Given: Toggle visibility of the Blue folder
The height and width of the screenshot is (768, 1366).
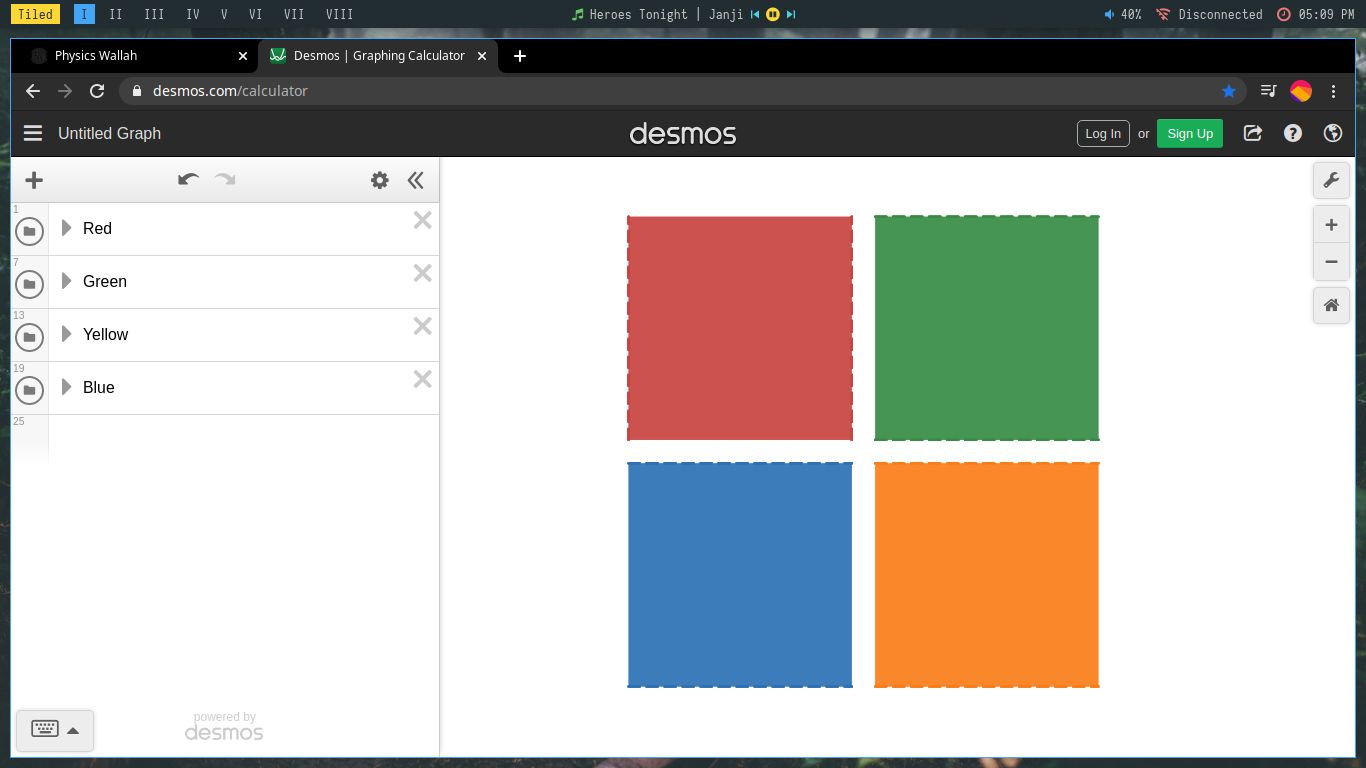Looking at the screenshot, I should pyautogui.click(x=29, y=390).
